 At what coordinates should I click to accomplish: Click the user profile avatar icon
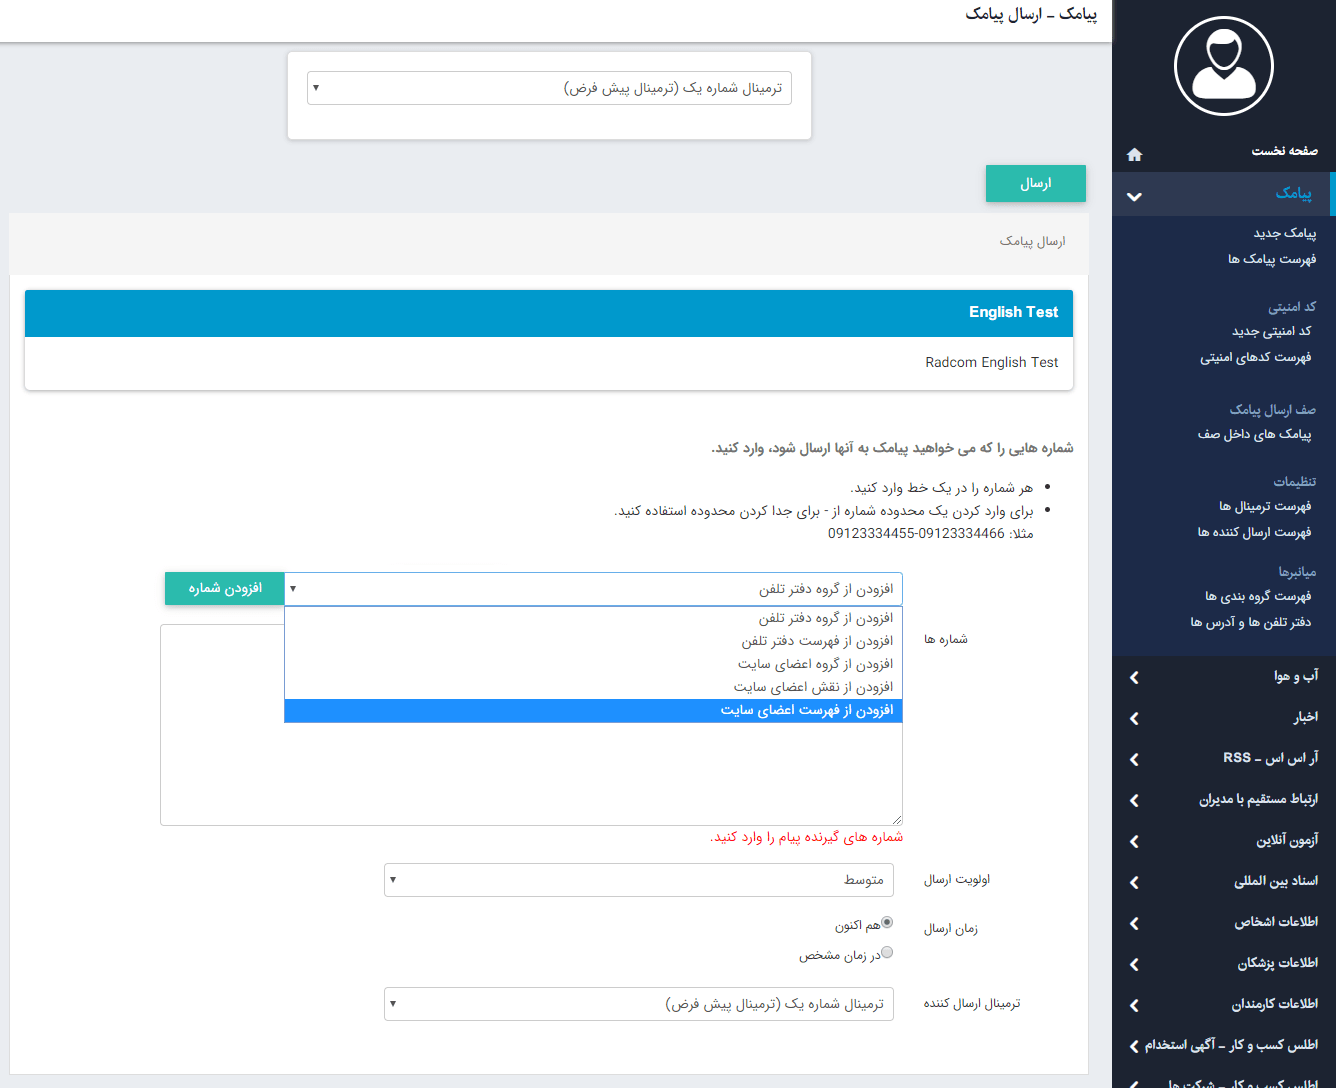tap(1223, 66)
